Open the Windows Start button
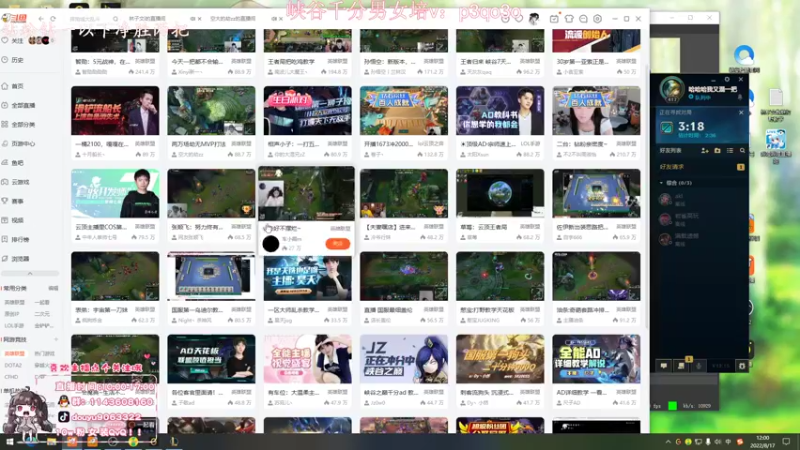800x450 pixels. pyautogui.click(x=9, y=442)
